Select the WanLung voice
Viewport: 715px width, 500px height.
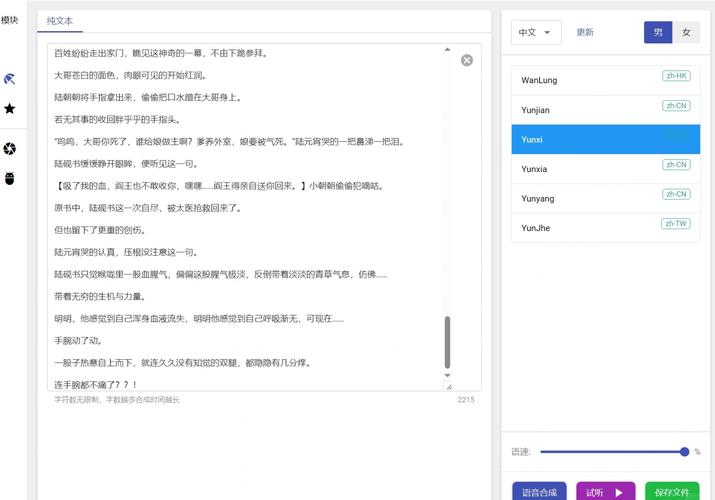606,80
